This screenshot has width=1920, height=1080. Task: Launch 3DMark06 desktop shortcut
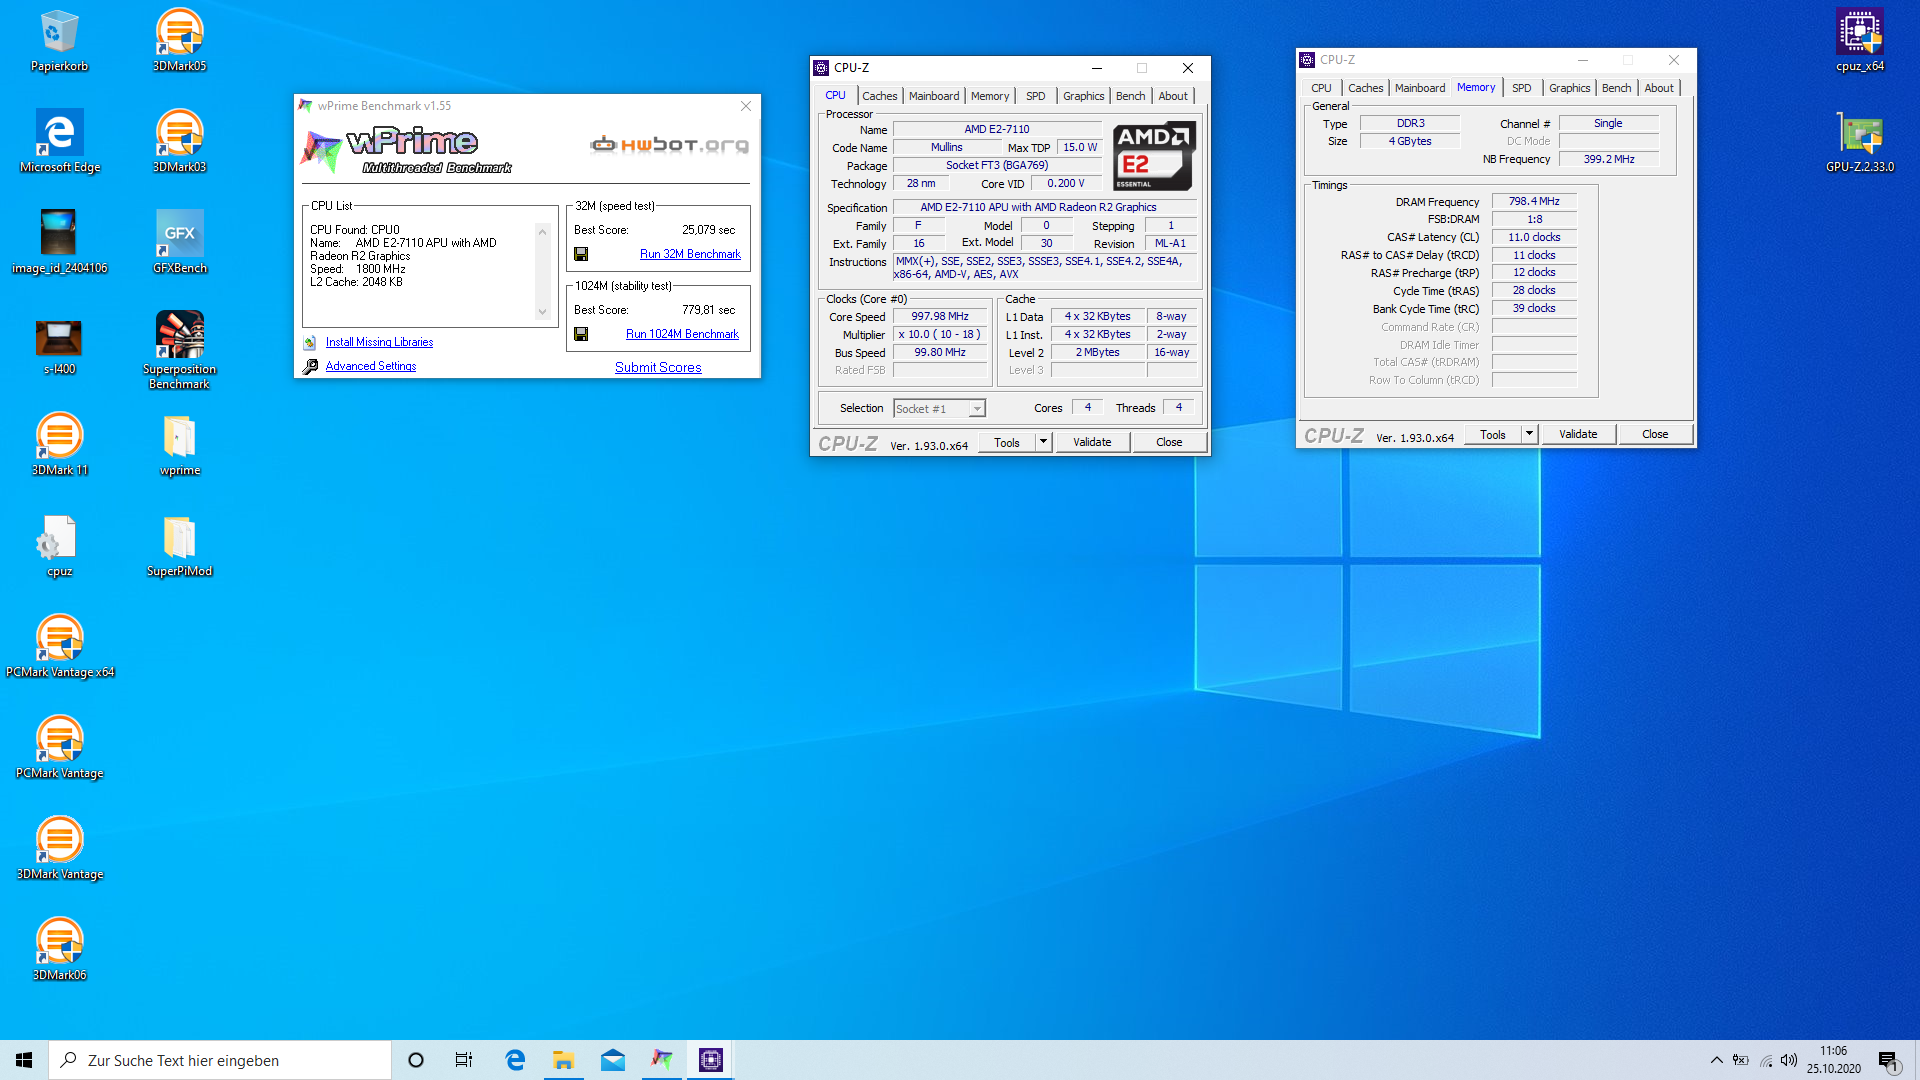coord(59,950)
